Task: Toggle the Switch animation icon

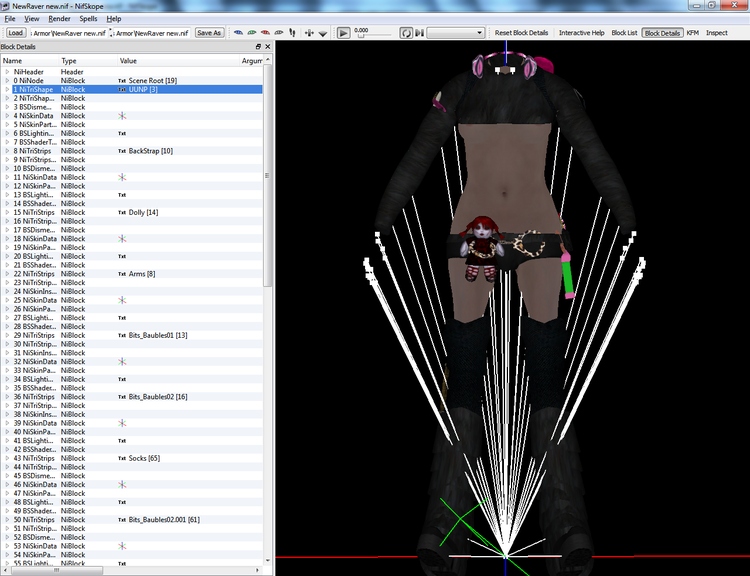Action: 419,33
